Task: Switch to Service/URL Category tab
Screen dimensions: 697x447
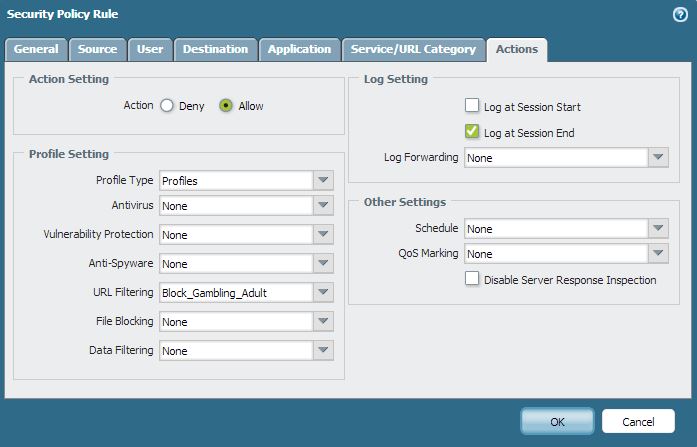Action: pyautogui.click(x=413, y=49)
